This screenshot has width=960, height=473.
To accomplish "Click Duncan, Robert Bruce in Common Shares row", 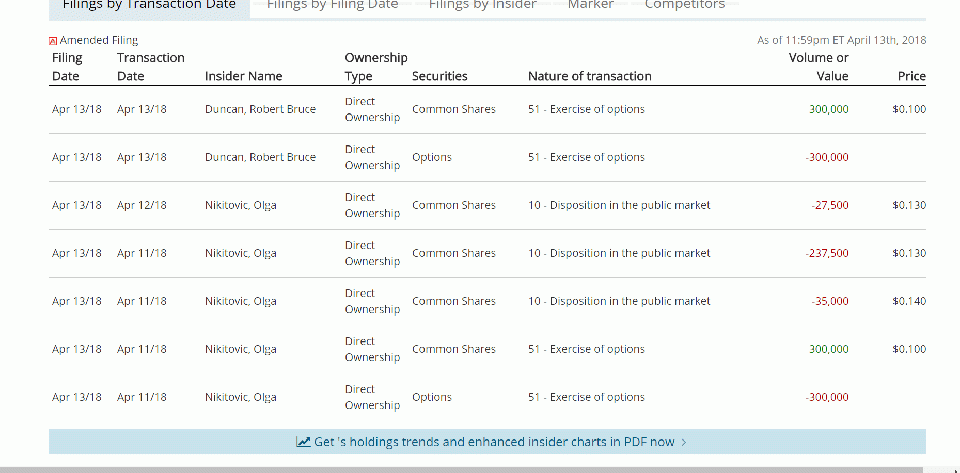I will pos(260,109).
